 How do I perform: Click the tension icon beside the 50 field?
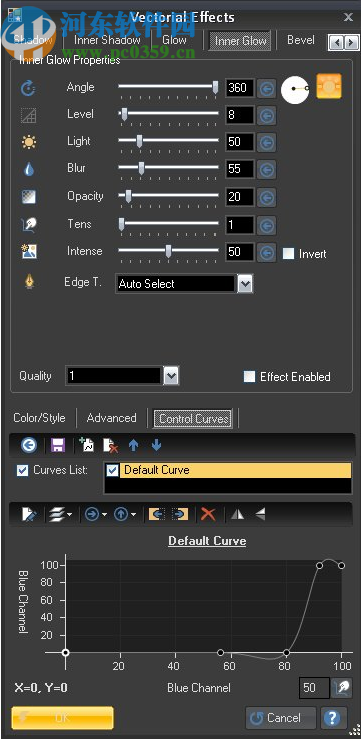[341, 688]
